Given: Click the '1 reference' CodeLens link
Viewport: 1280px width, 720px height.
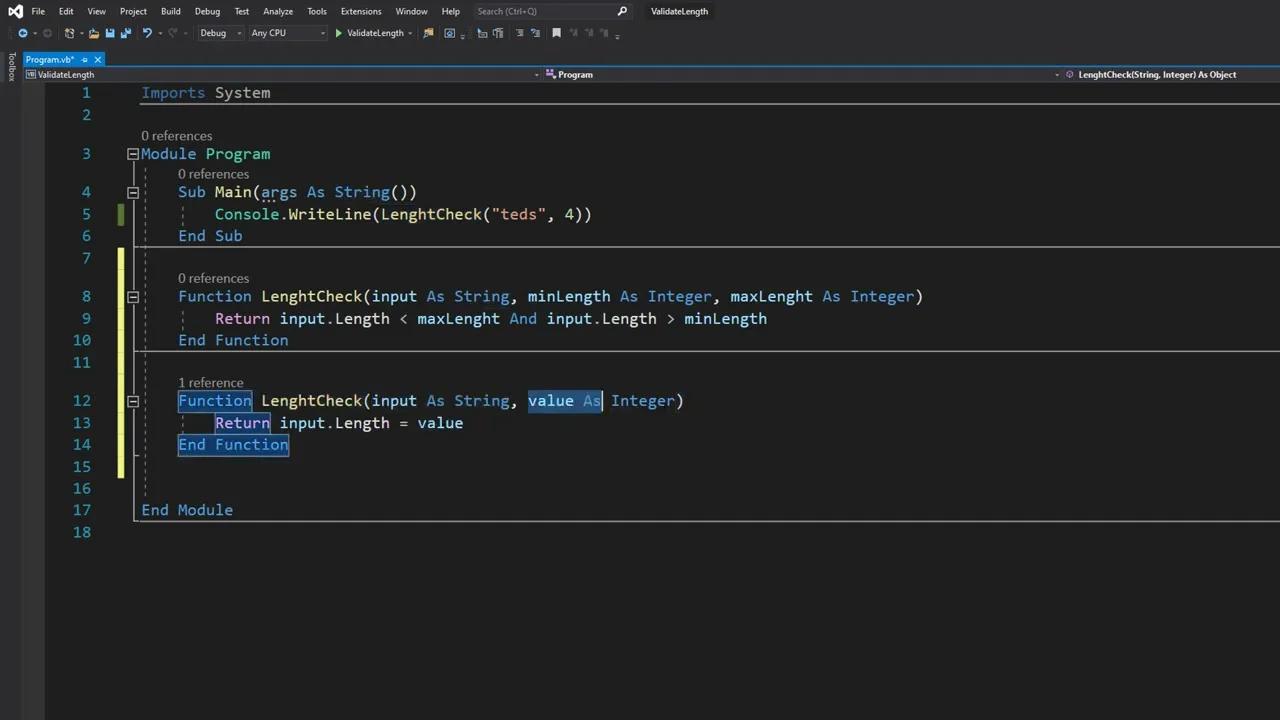Looking at the screenshot, I should pyautogui.click(x=210, y=383).
